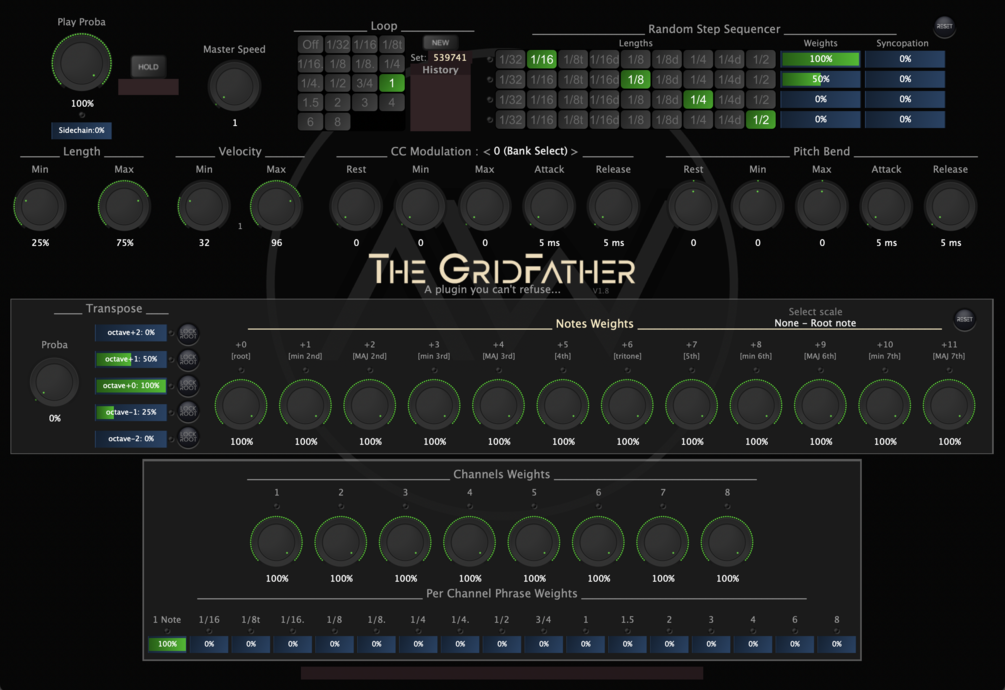Click Lock Root icon for octave-1
1005x690 pixels.
click(188, 411)
